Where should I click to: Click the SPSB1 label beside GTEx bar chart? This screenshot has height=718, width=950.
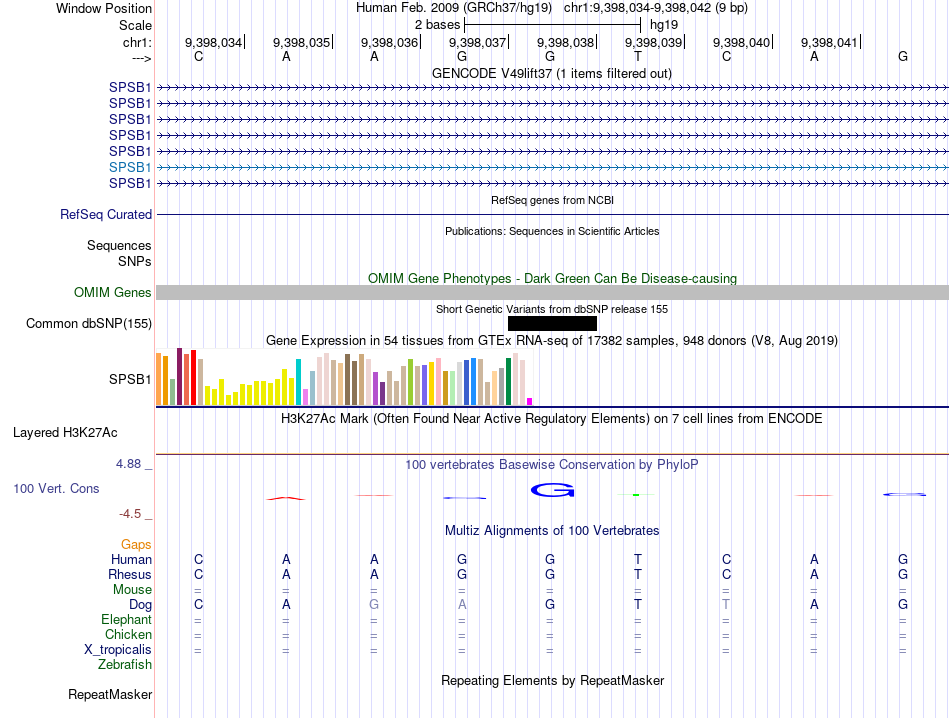pyautogui.click(x=130, y=379)
